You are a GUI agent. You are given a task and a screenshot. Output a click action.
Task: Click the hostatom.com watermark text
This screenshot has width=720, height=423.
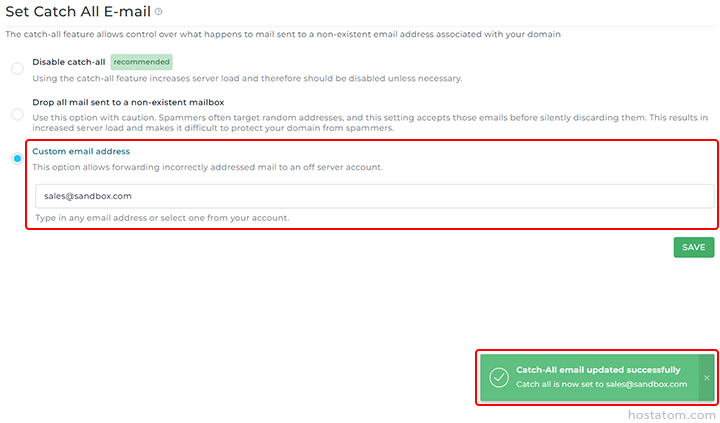point(671,414)
